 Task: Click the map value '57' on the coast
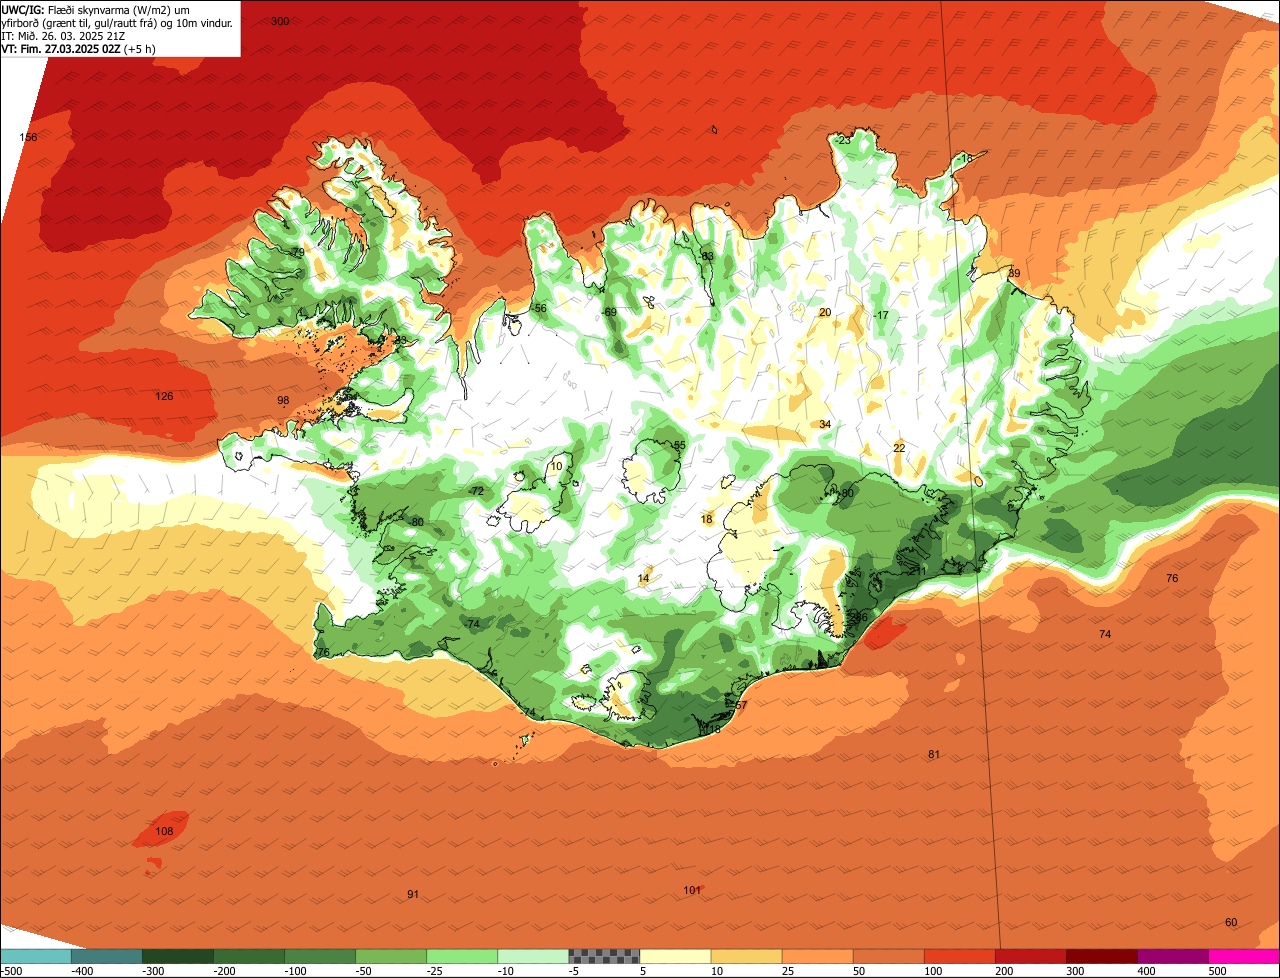pos(741,705)
